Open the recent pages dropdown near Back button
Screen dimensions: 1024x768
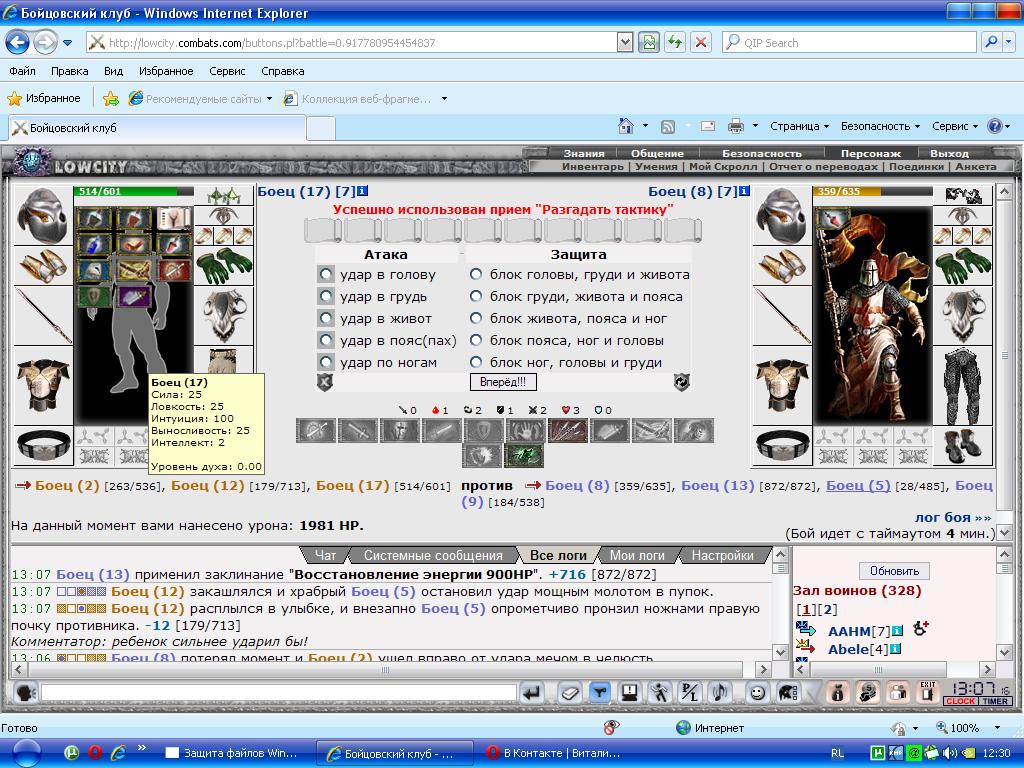click(68, 43)
